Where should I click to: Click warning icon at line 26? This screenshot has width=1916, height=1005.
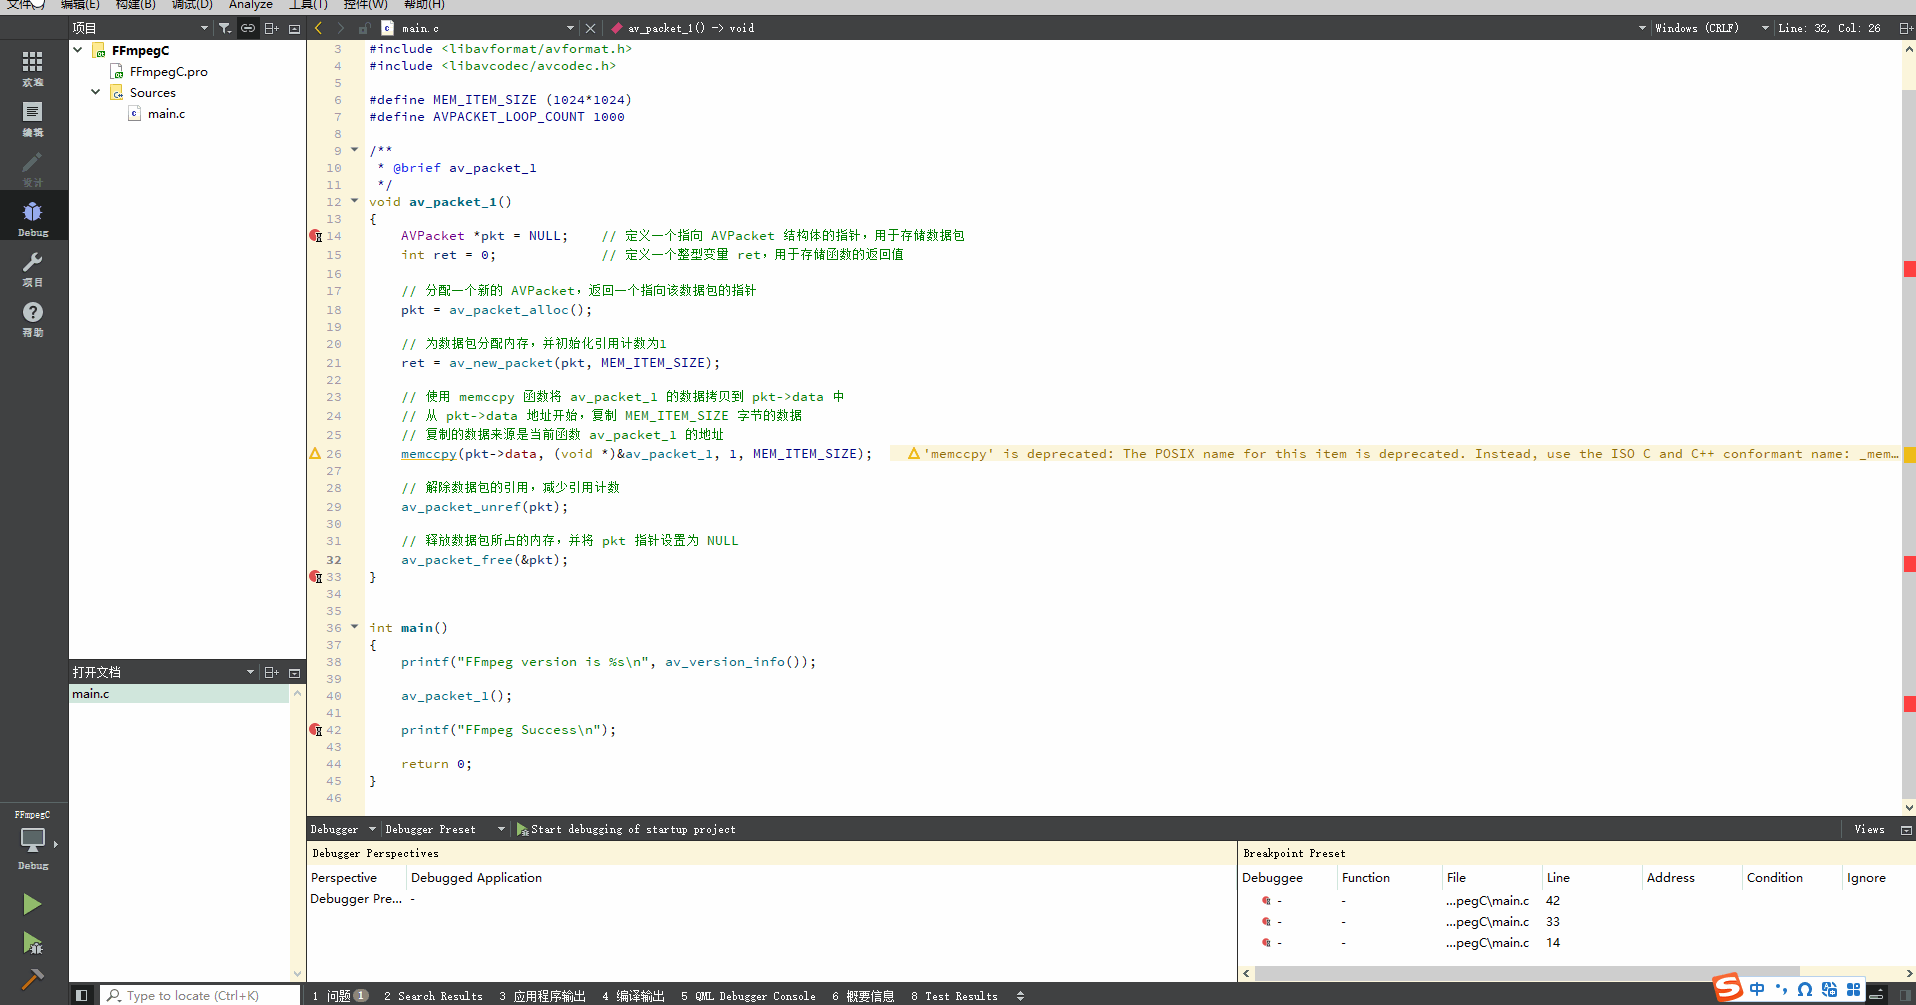[x=315, y=453]
